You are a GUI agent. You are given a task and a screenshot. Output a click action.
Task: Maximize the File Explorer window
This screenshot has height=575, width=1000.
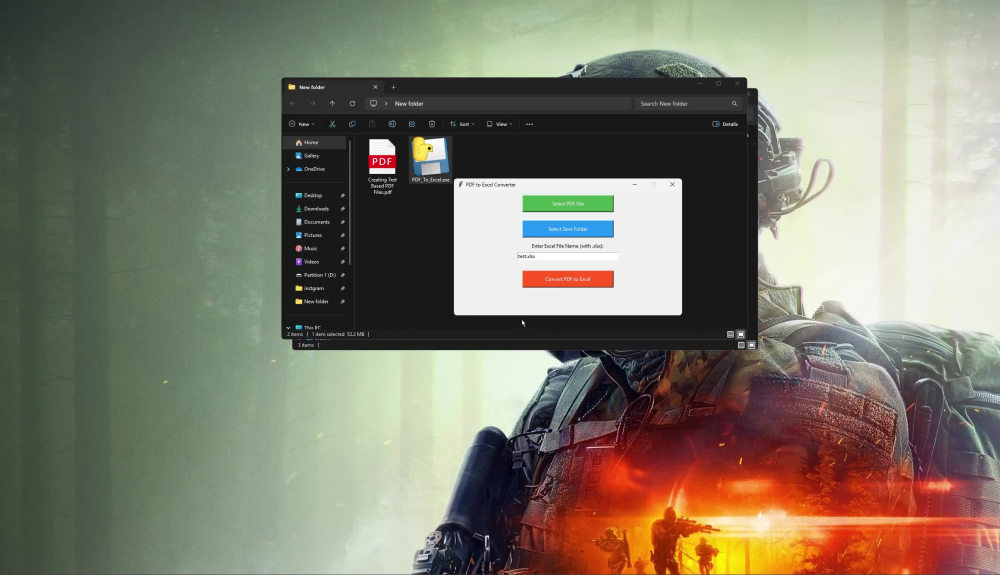718,84
